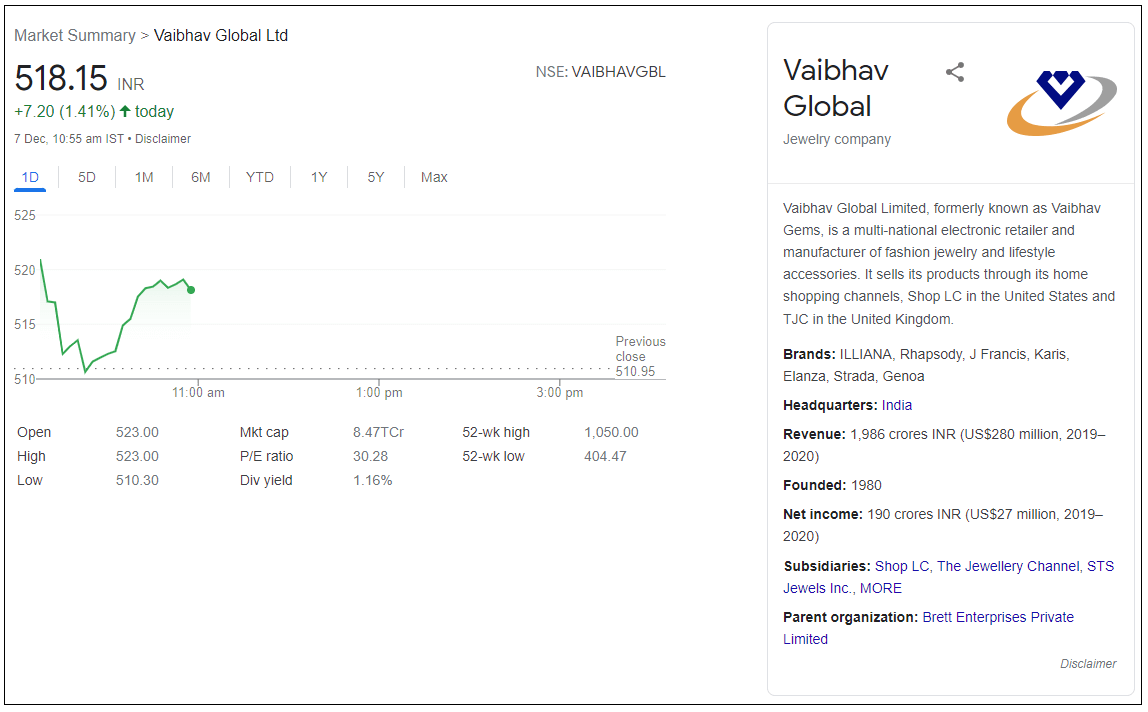Click the Vaibhav Global Ltd breadcrumb text

[x=221, y=35]
